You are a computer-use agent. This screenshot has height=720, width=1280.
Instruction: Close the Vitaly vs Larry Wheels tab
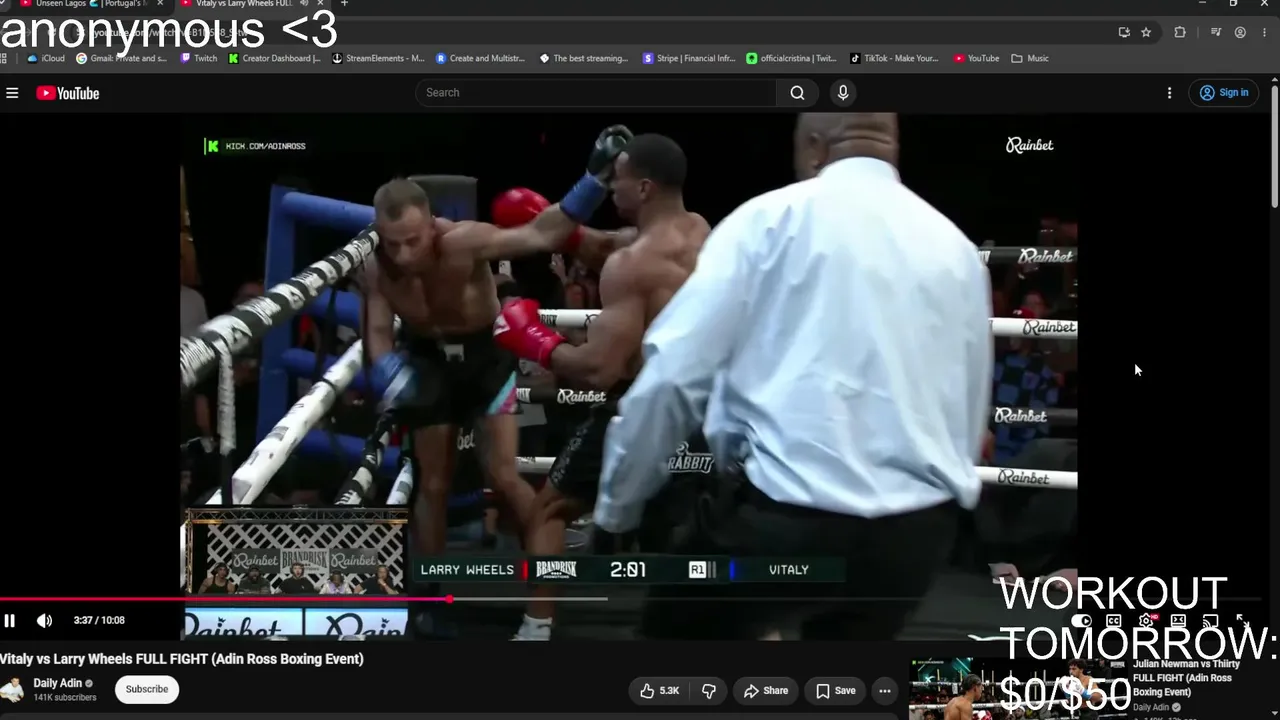[320, 4]
